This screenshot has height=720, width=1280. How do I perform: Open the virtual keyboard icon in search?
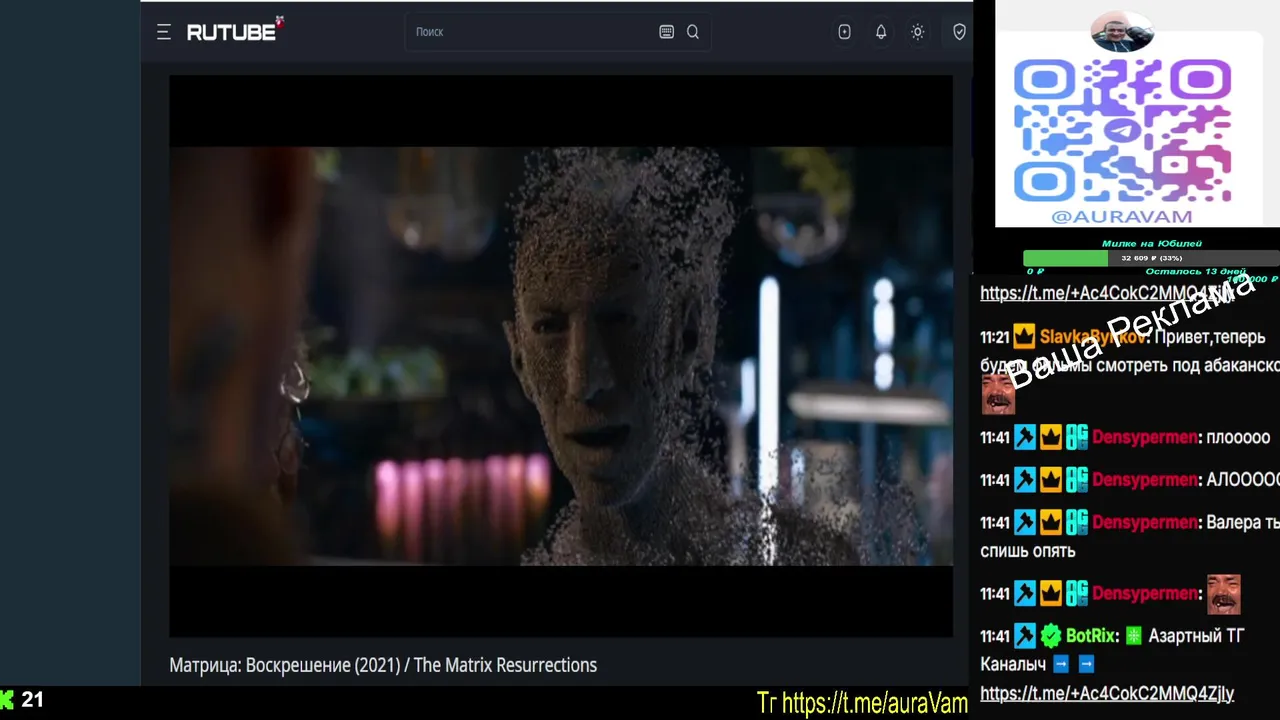coord(667,32)
